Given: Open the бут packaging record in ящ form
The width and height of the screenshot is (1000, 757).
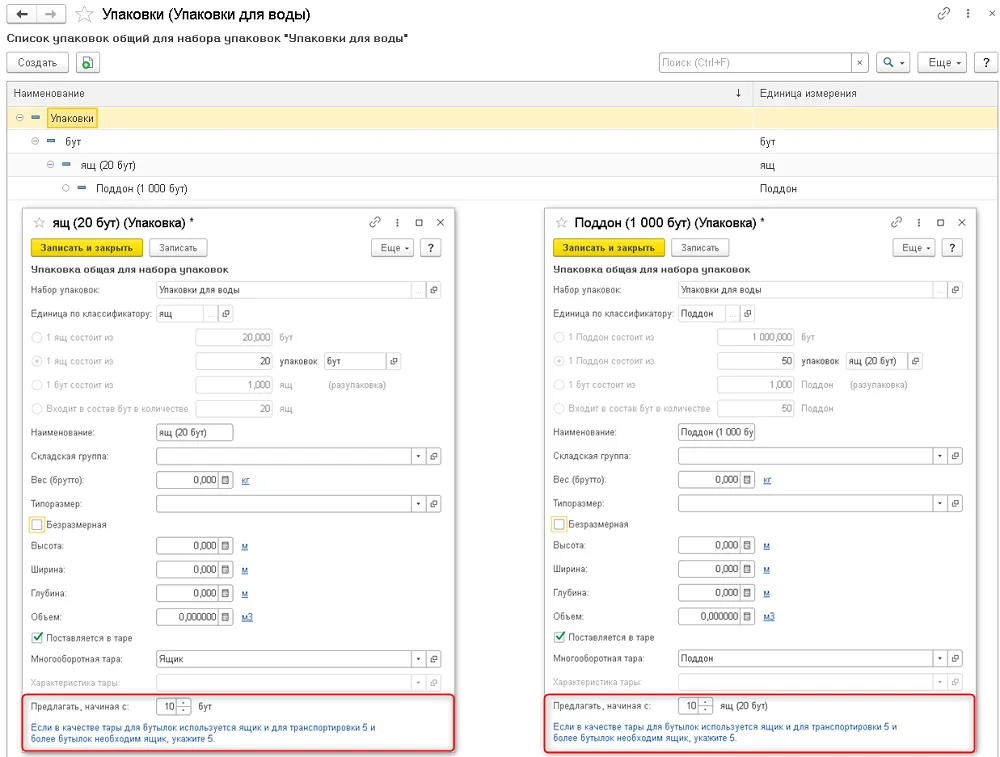Looking at the screenshot, I should [394, 361].
